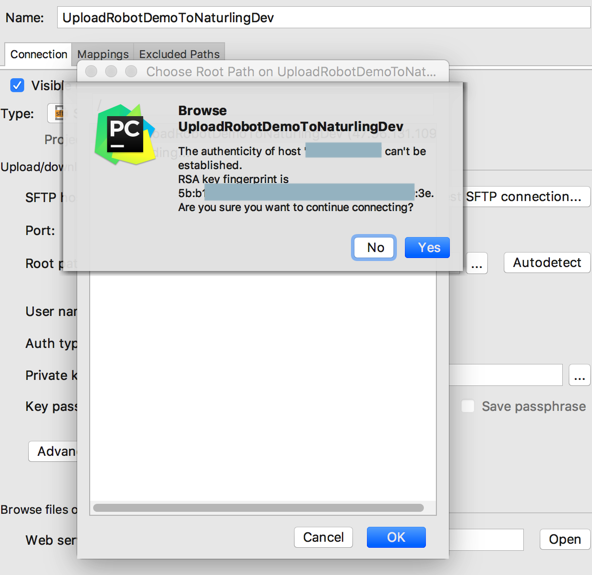Click the PyCharm logo in the dialog
This screenshot has width=592, height=575.
click(125, 134)
